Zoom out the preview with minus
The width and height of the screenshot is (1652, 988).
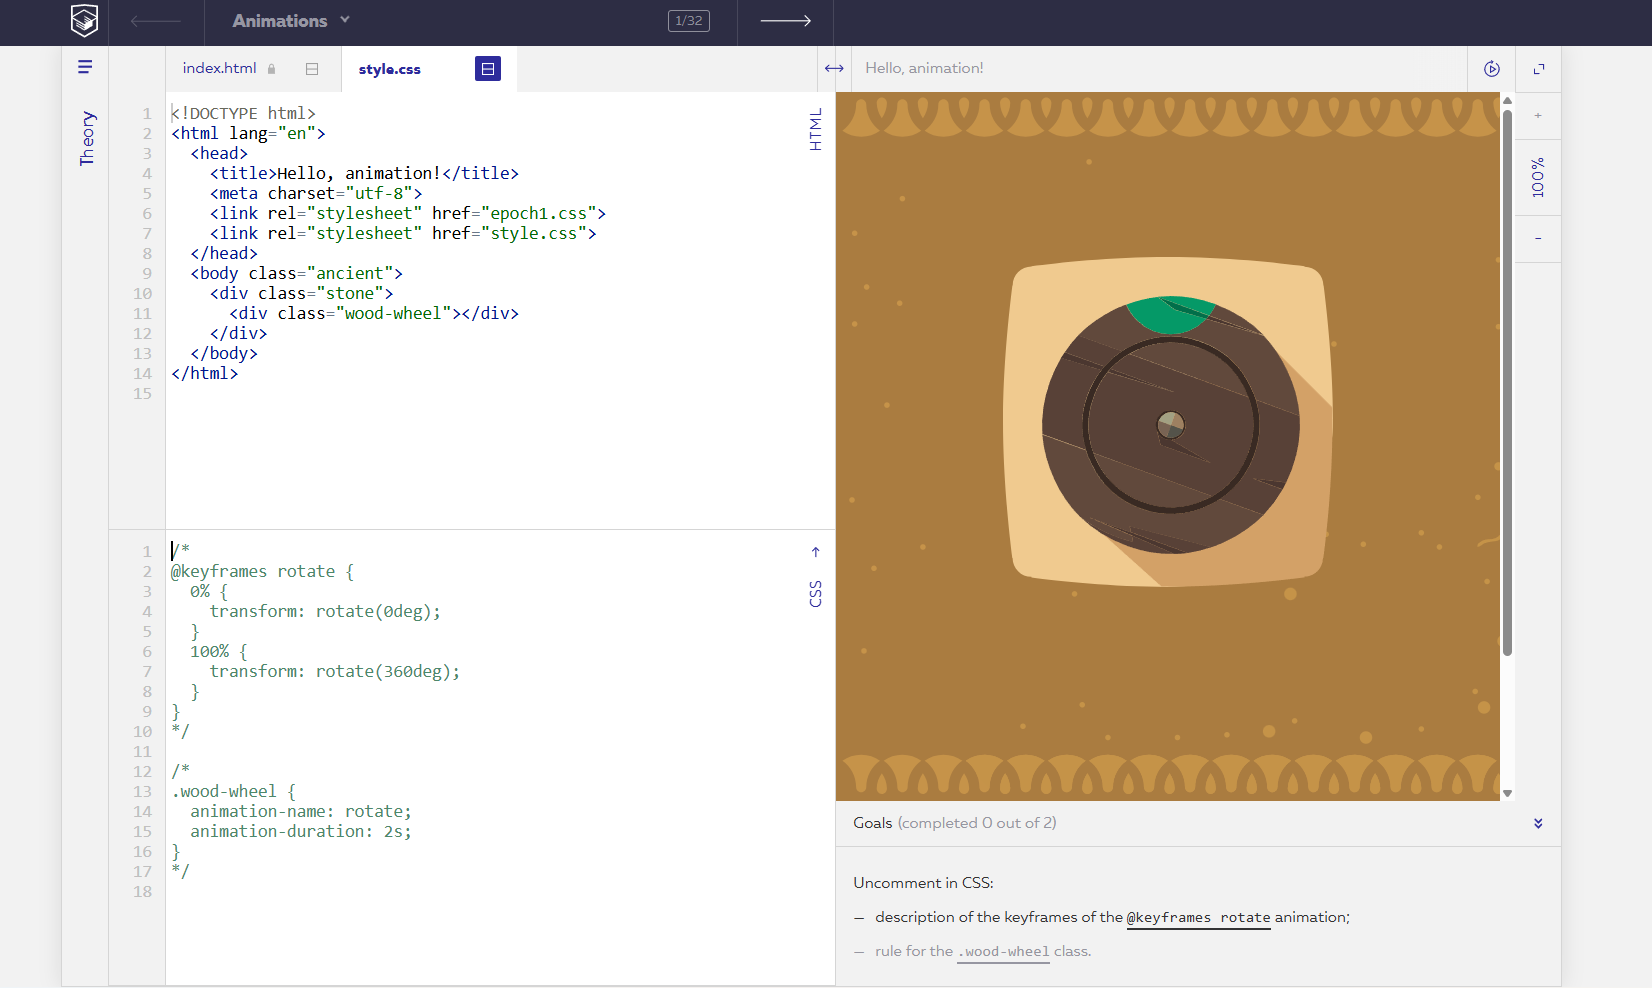[x=1538, y=238]
